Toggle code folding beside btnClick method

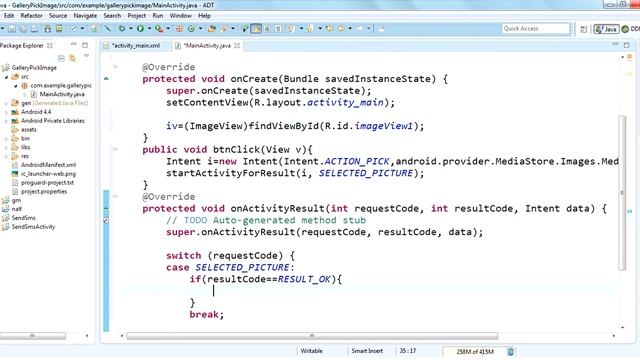(116, 149)
